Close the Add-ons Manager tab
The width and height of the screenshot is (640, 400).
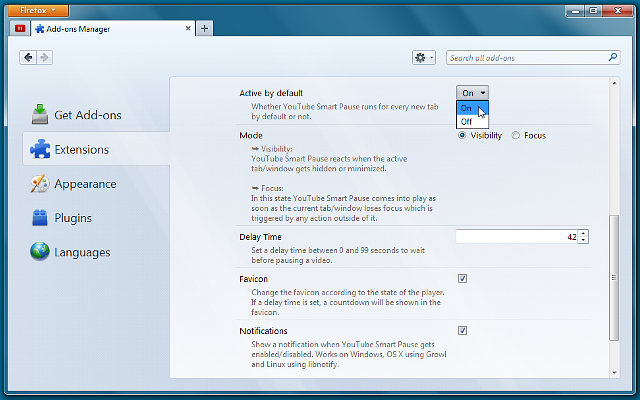tap(188, 28)
